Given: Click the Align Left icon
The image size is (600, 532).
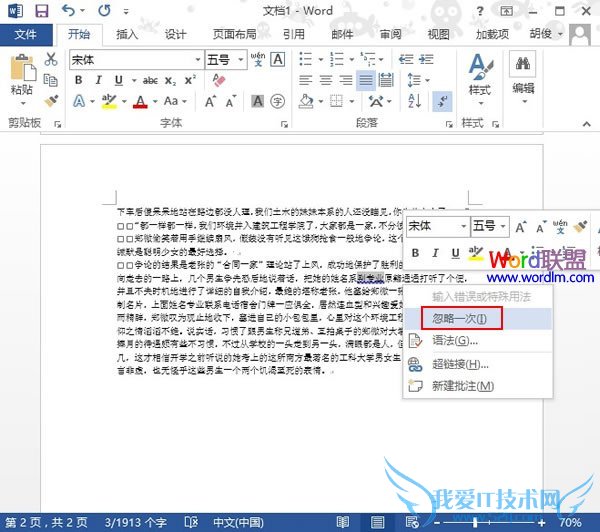Looking at the screenshot, I should point(305,80).
